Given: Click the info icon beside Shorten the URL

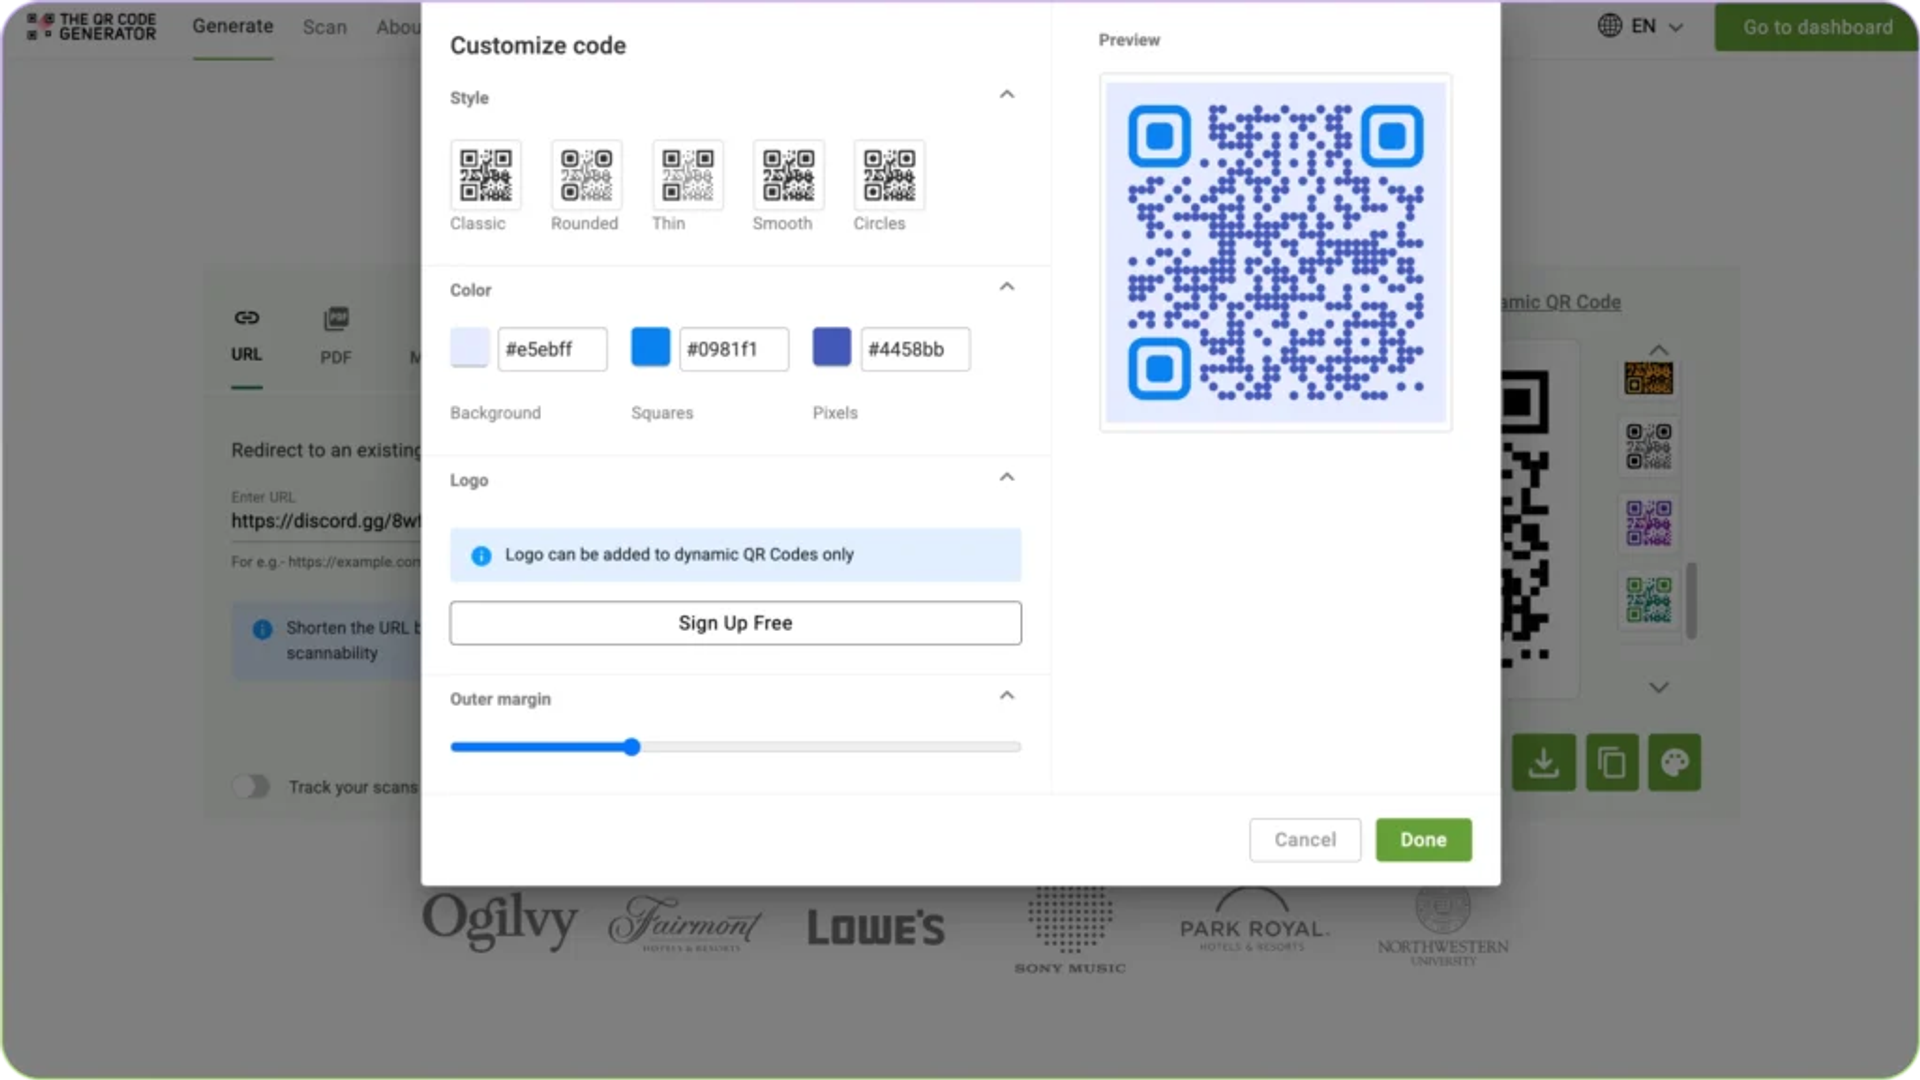Looking at the screenshot, I should click(x=262, y=629).
